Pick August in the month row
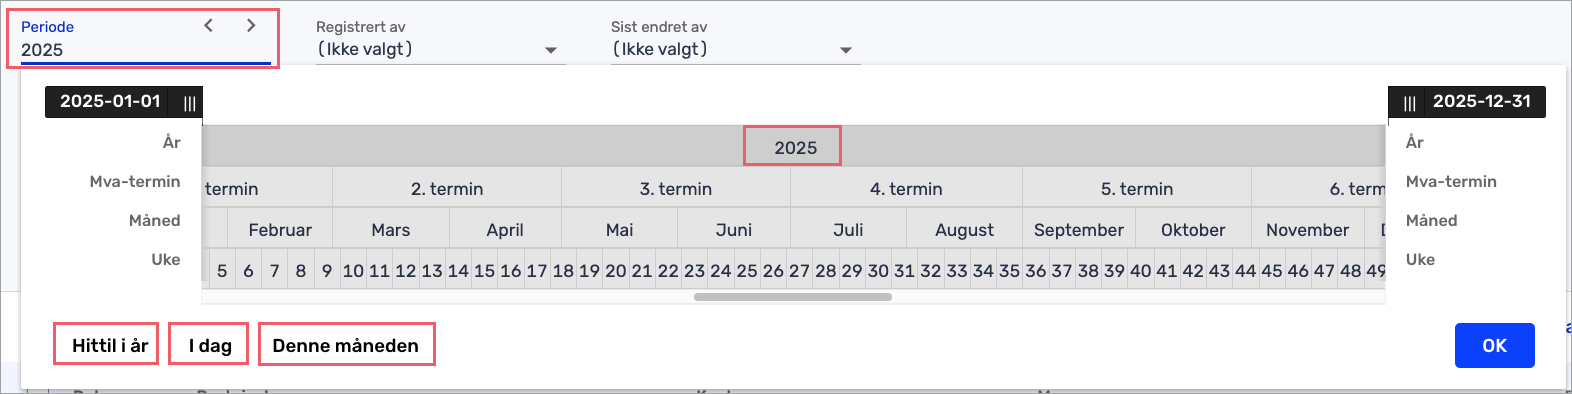The height and width of the screenshot is (394, 1572). [964, 230]
